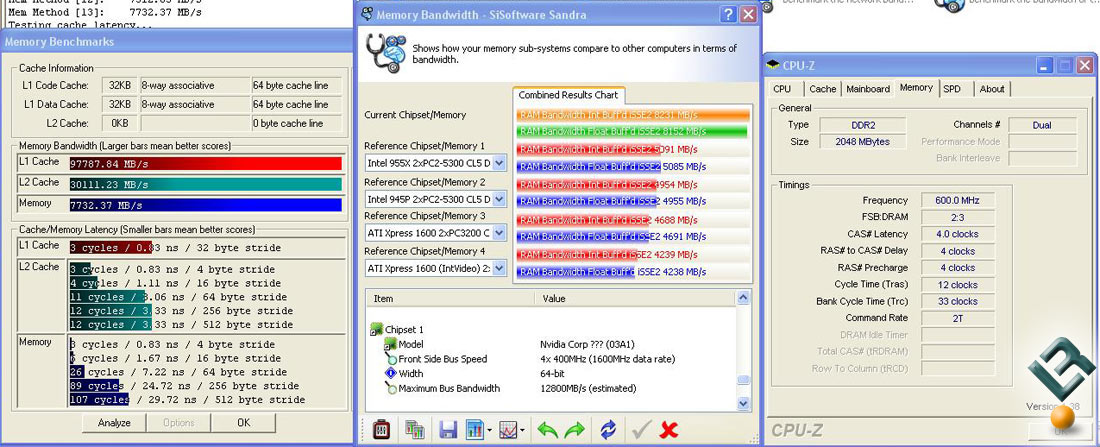The image size is (1100, 447).
Task: Click the Analyze button in Memory Benchmarks
Action: pos(114,422)
